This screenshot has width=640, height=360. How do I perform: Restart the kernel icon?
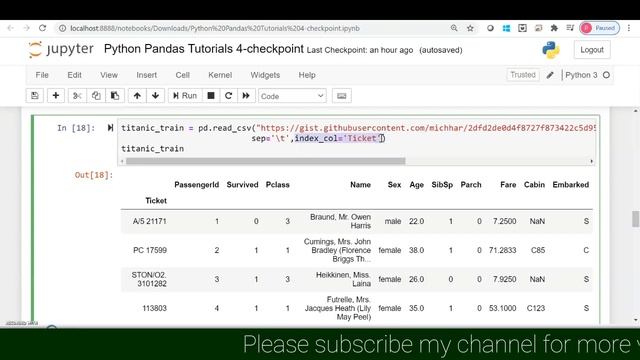coord(229,96)
